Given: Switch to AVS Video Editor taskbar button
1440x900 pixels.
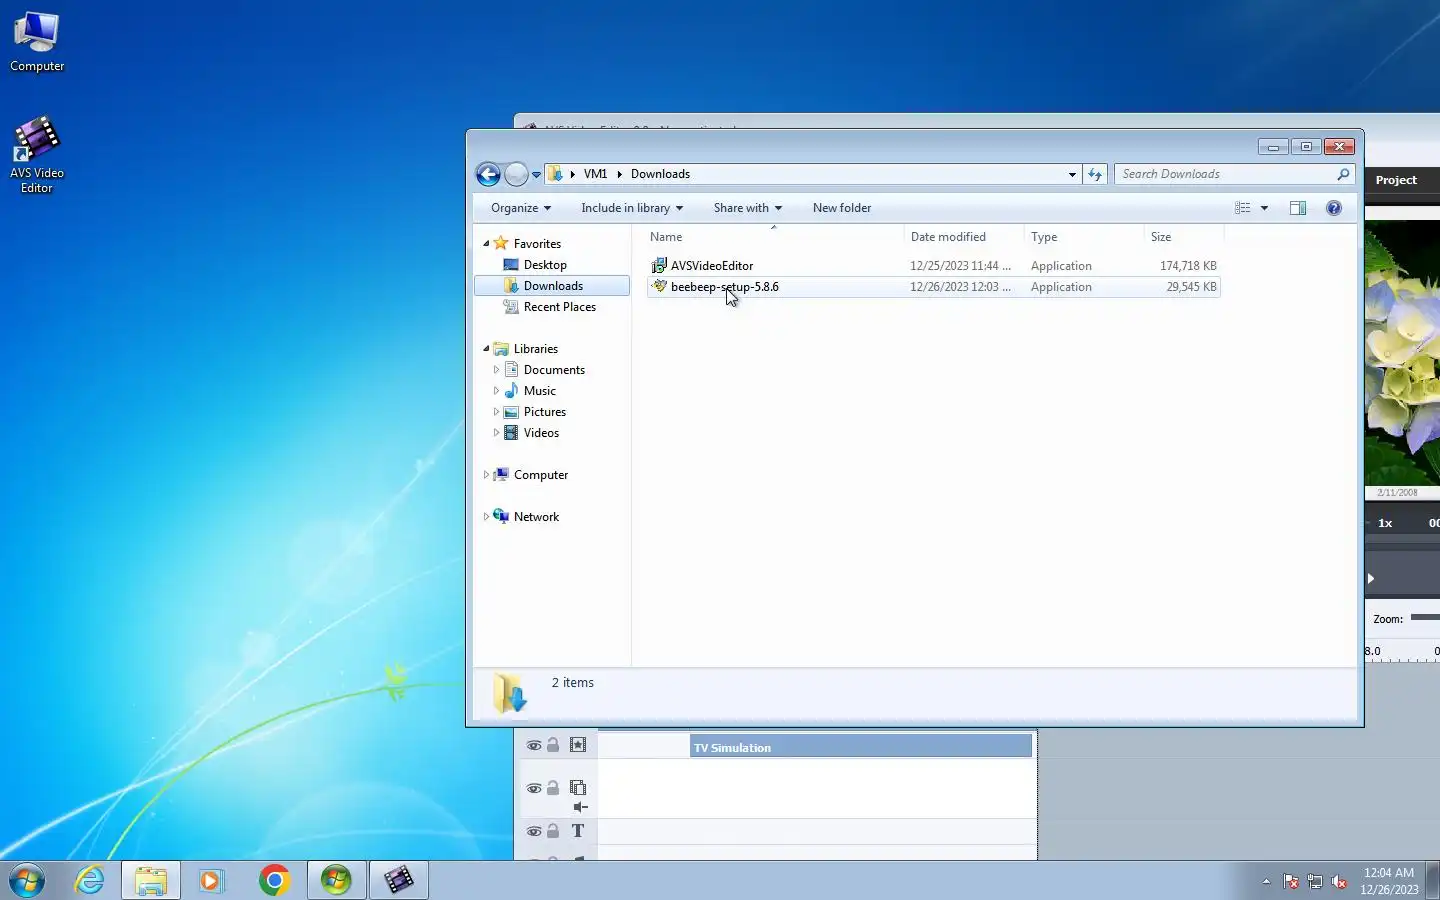Looking at the screenshot, I should (x=399, y=880).
